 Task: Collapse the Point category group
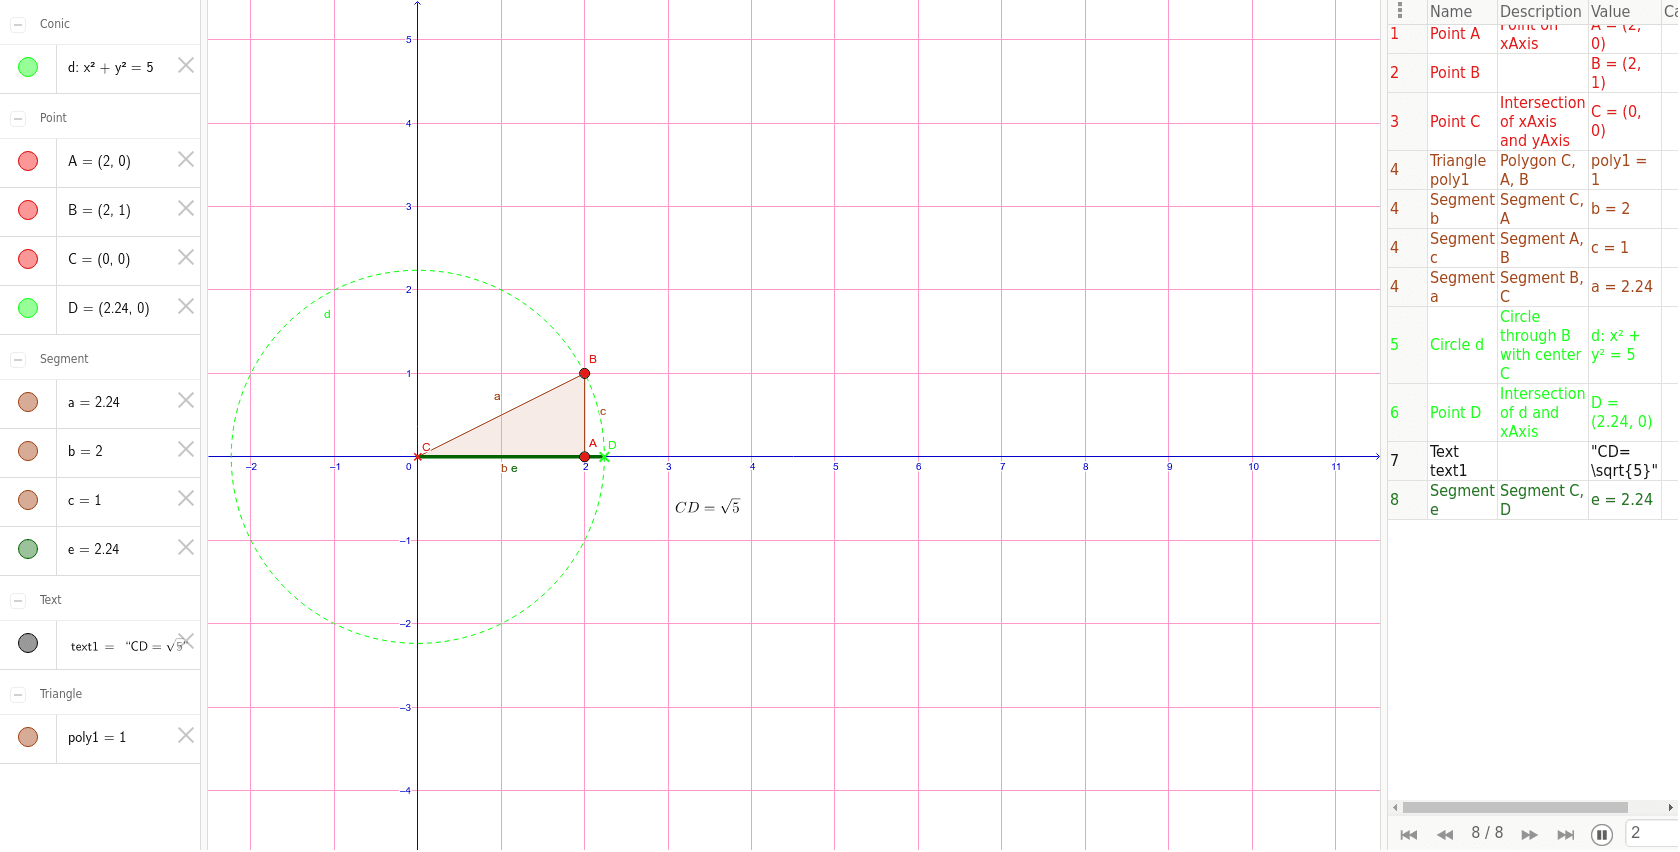pyautogui.click(x=18, y=118)
